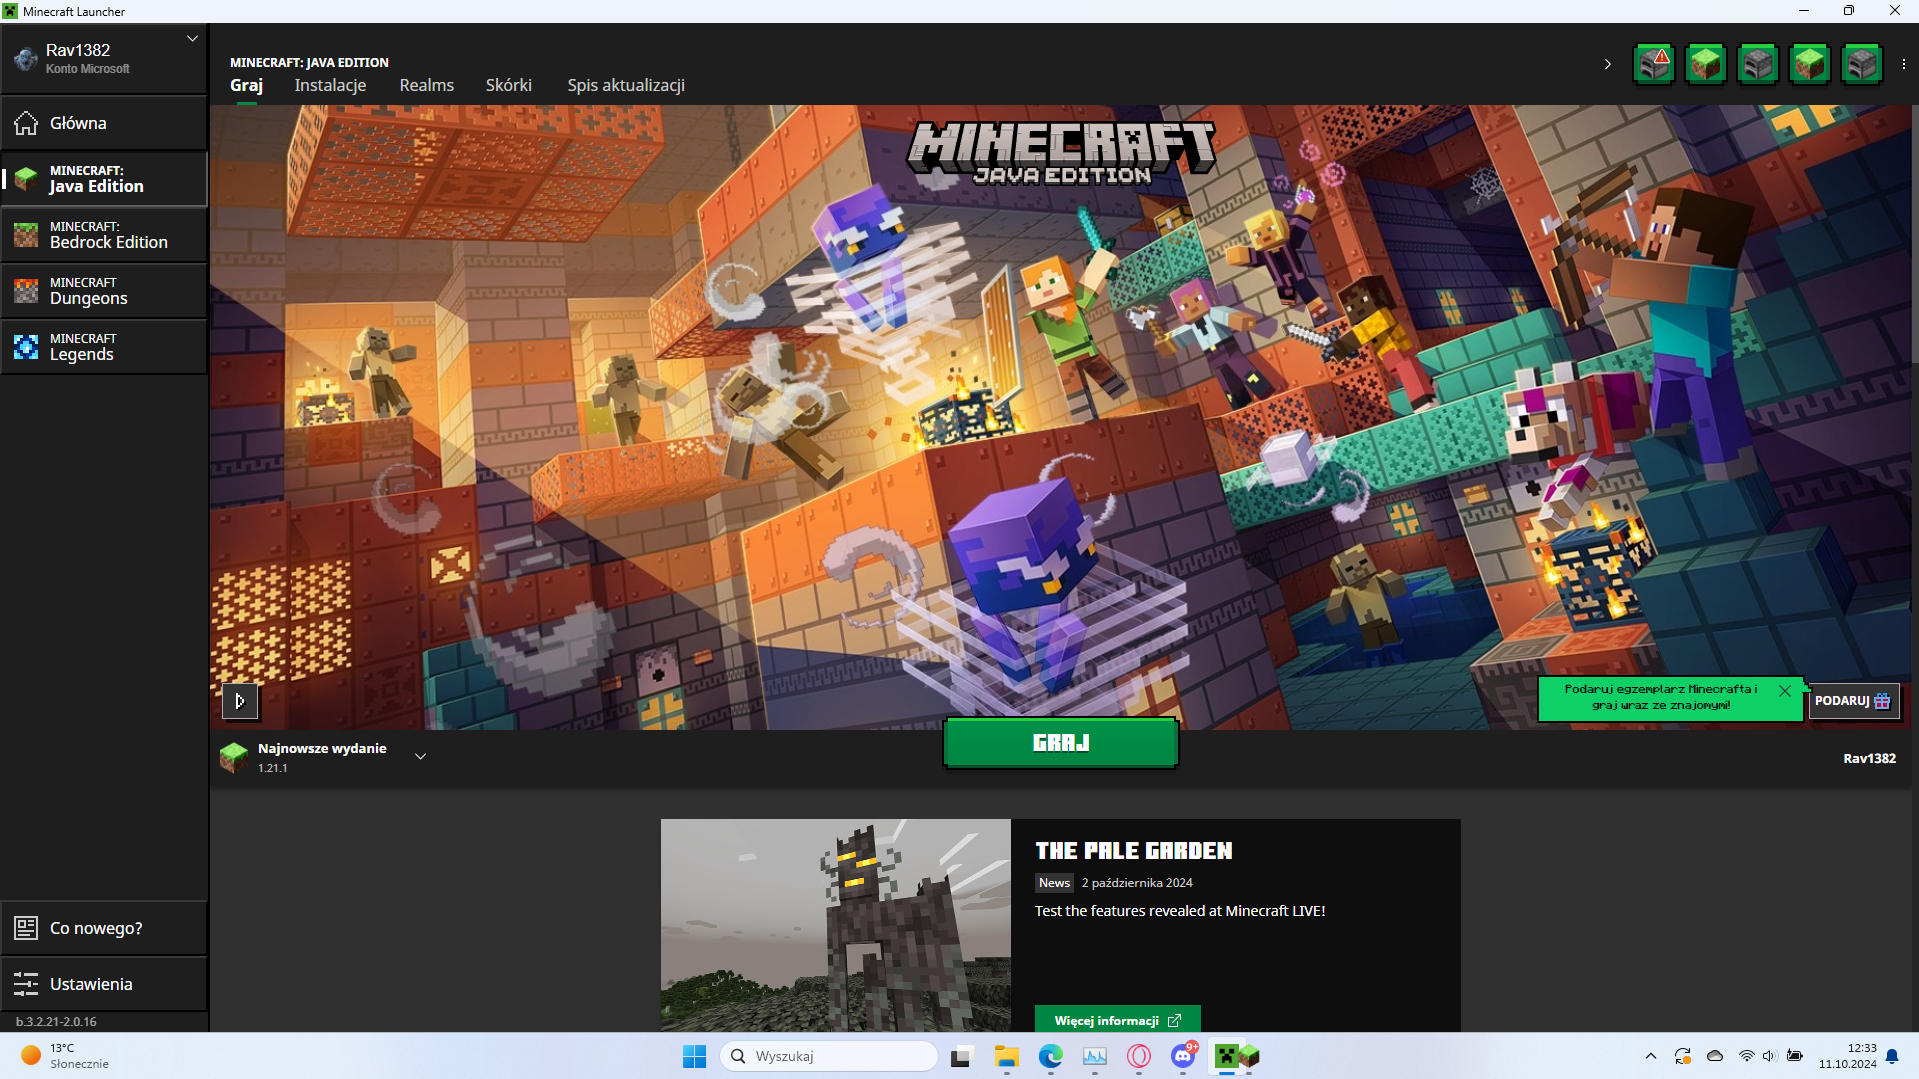Switch to the Instalacje tab
The height and width of the screenshot is (1079, 1919).
[x=330, y=85]
